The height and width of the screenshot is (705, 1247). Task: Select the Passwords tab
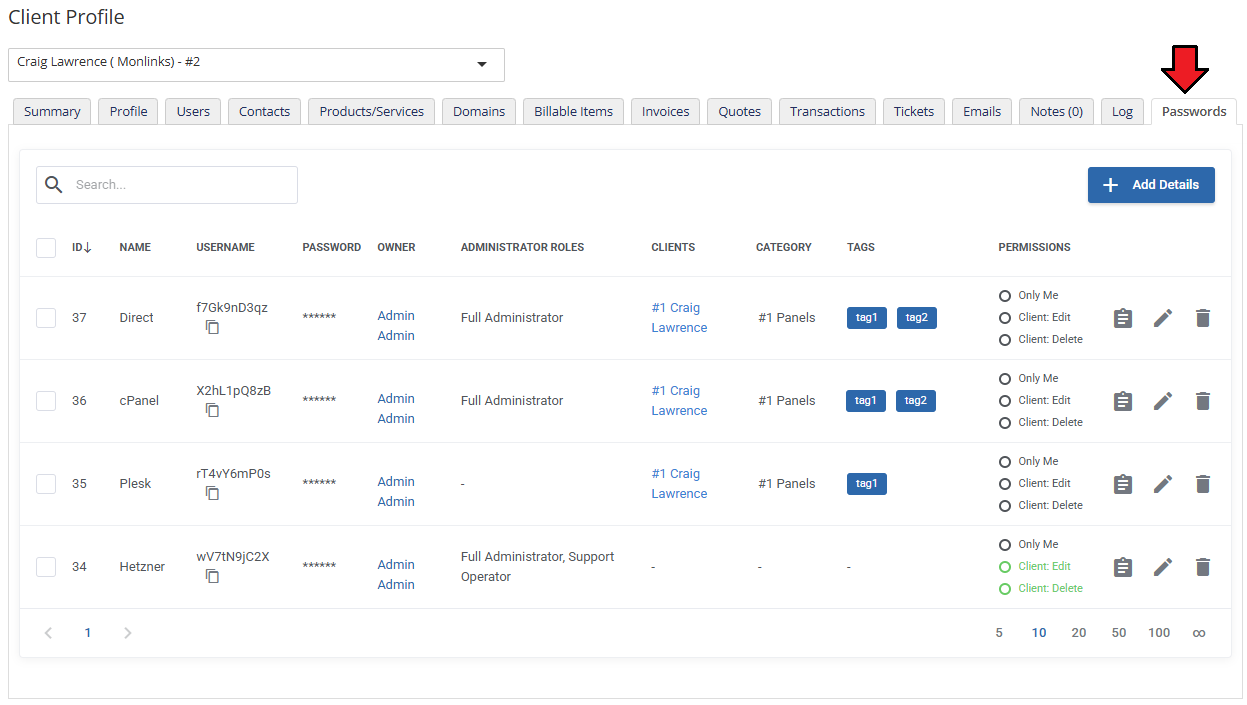click(x=1194, y=112)
